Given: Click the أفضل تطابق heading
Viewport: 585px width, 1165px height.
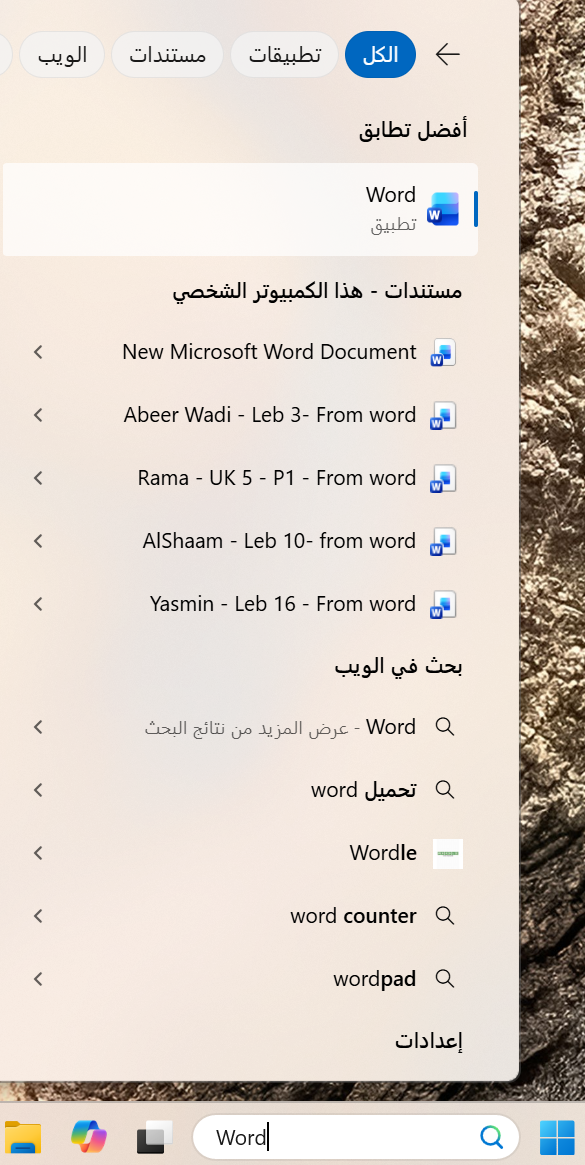Looking at the screenshot, I should click(414, 131).
